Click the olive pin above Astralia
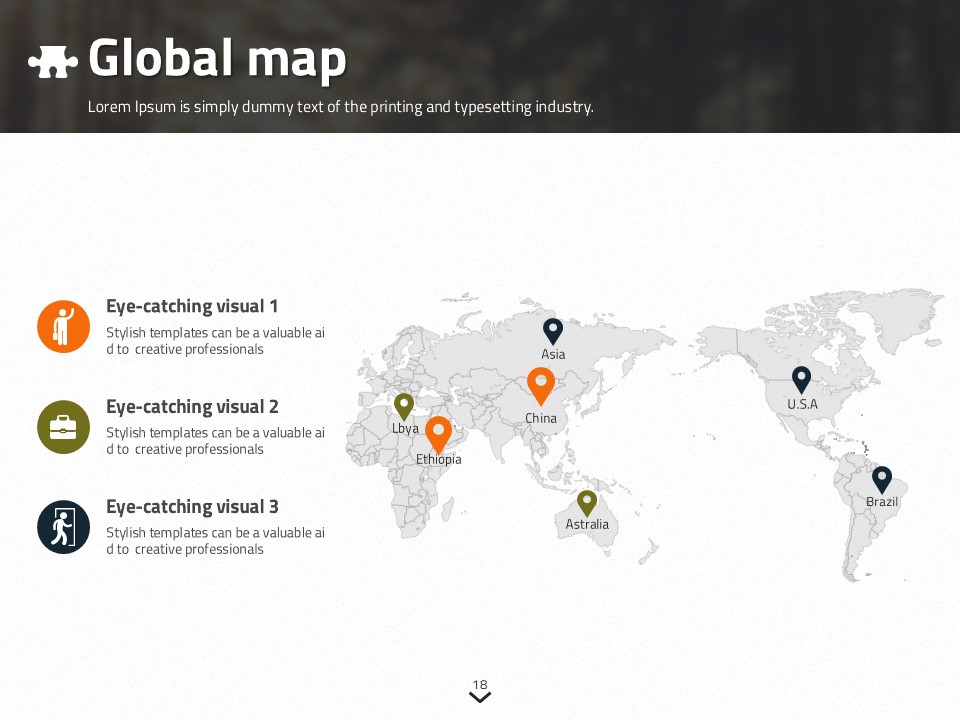Viewport: 960px width, 720px height. [587, 503]
